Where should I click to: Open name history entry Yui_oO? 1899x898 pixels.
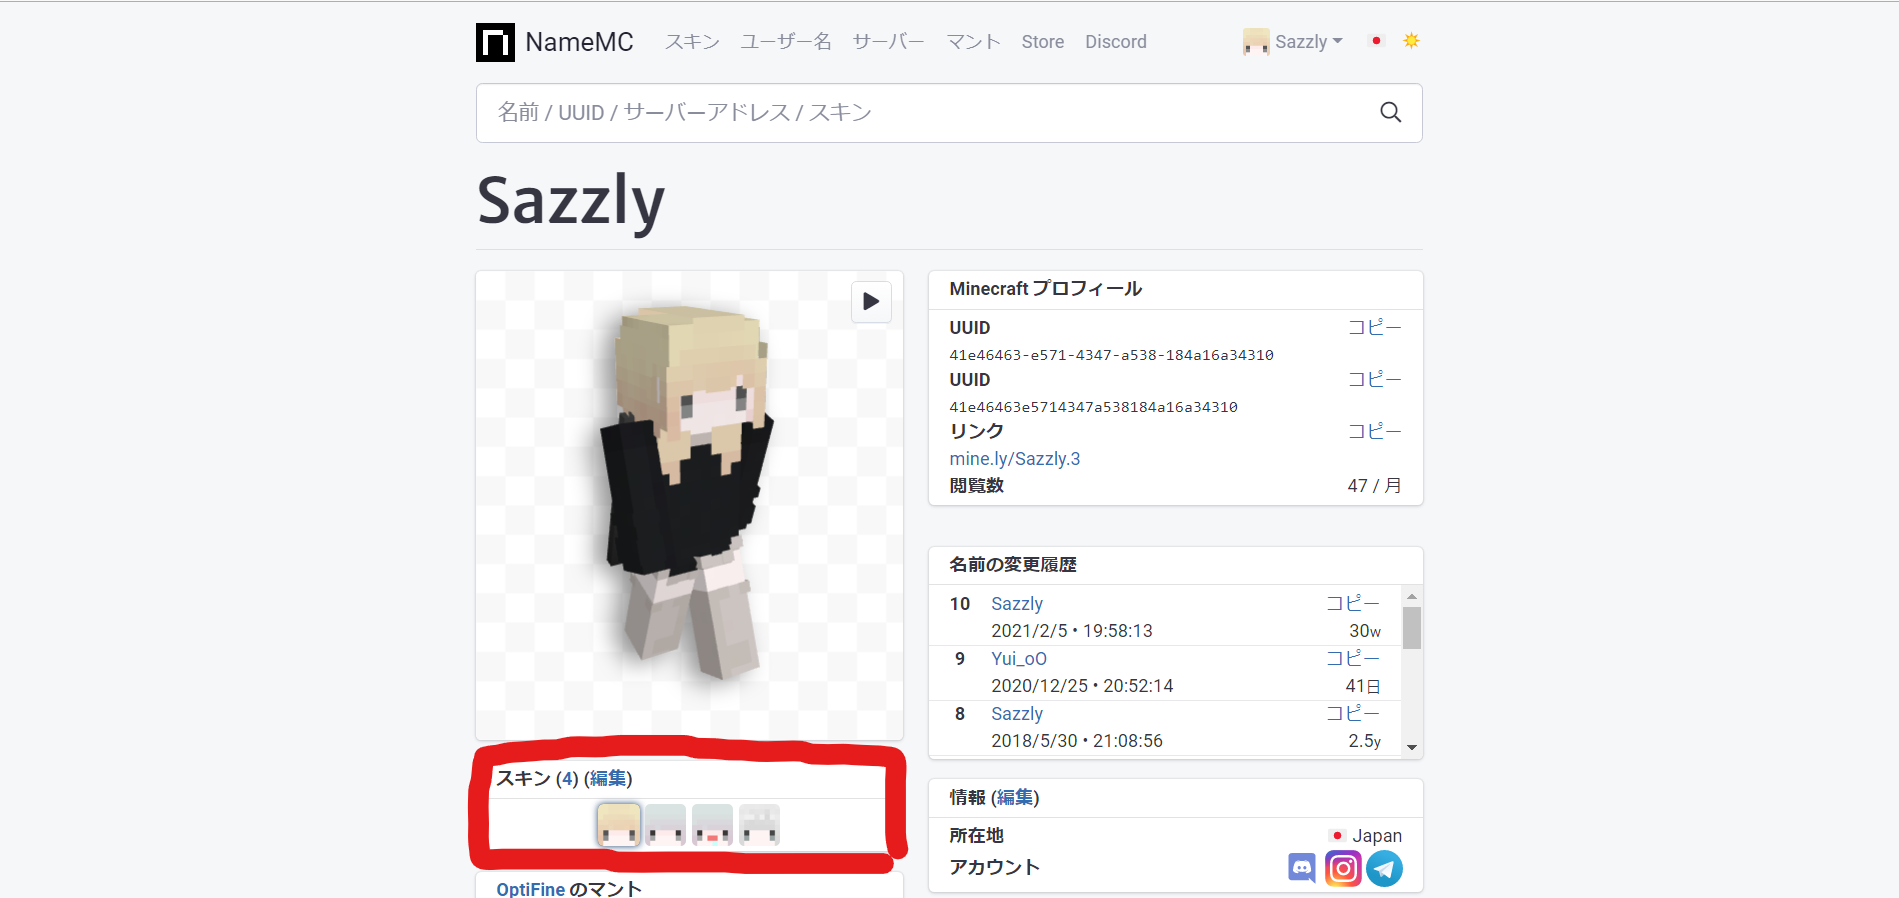[x=1019, y=659]
